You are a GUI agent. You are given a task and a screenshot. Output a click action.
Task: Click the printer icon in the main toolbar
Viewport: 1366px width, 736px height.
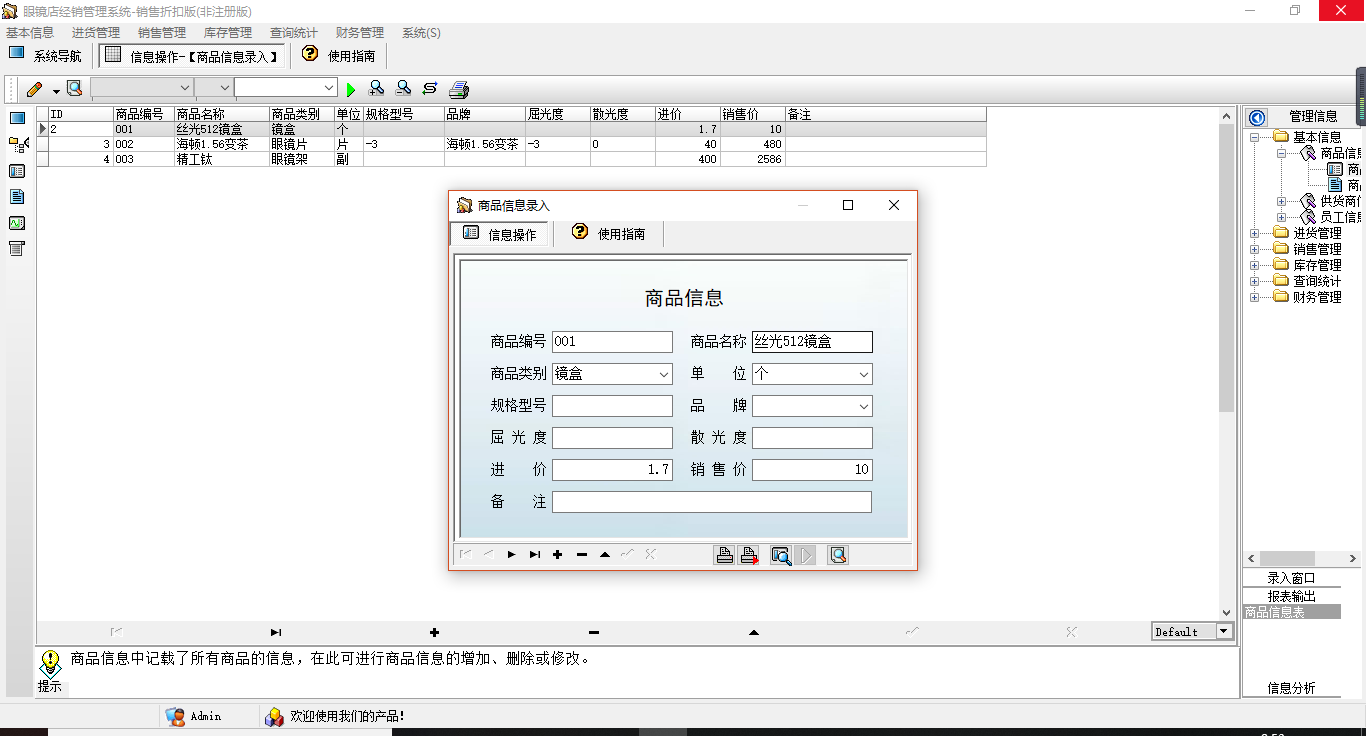pos(459,89)
